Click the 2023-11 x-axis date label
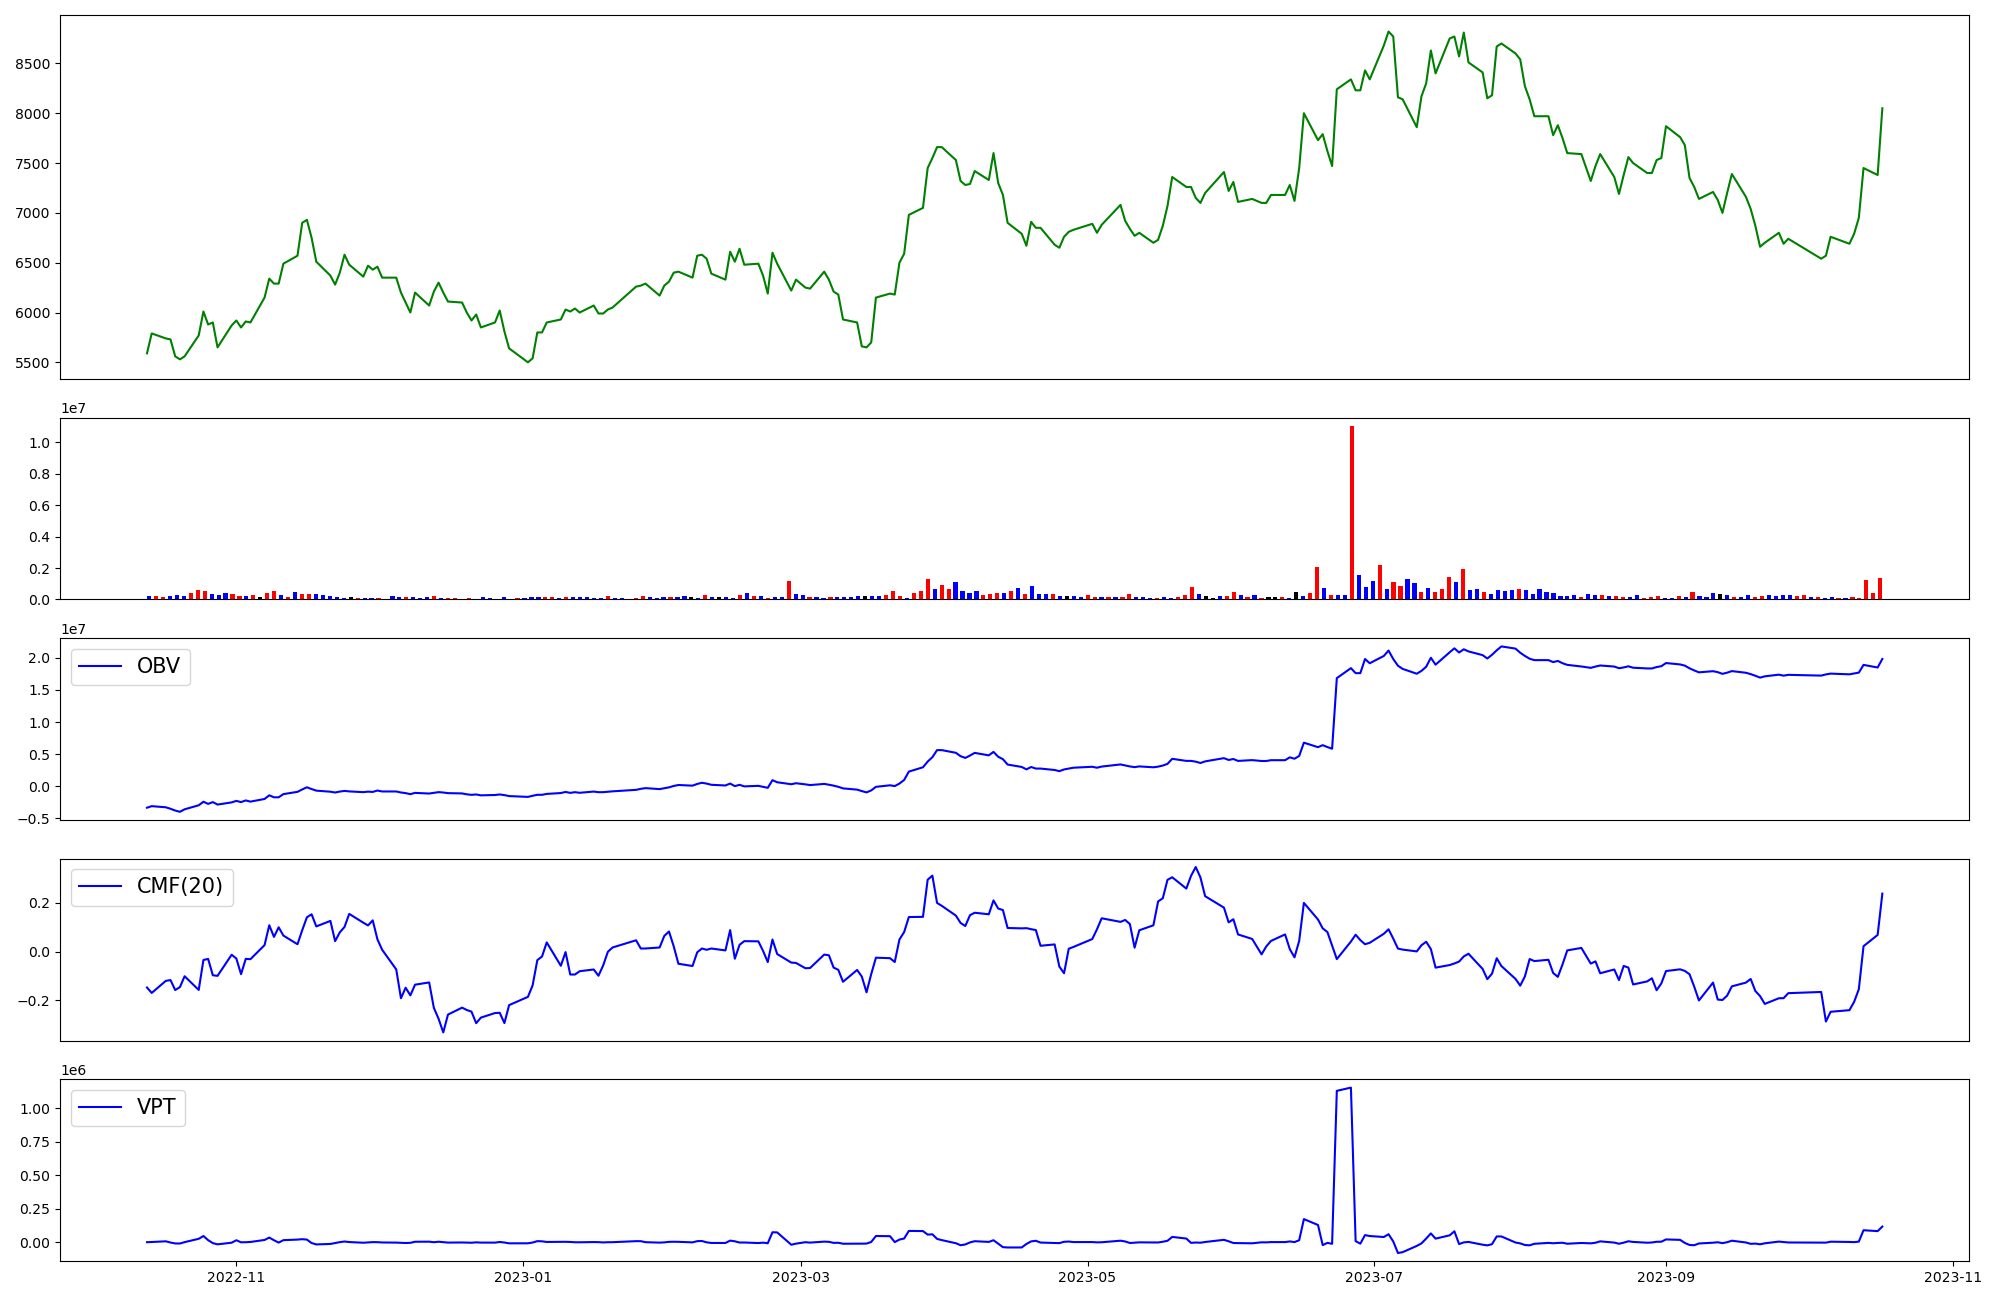2000x1300 pixels. 1953,1277
